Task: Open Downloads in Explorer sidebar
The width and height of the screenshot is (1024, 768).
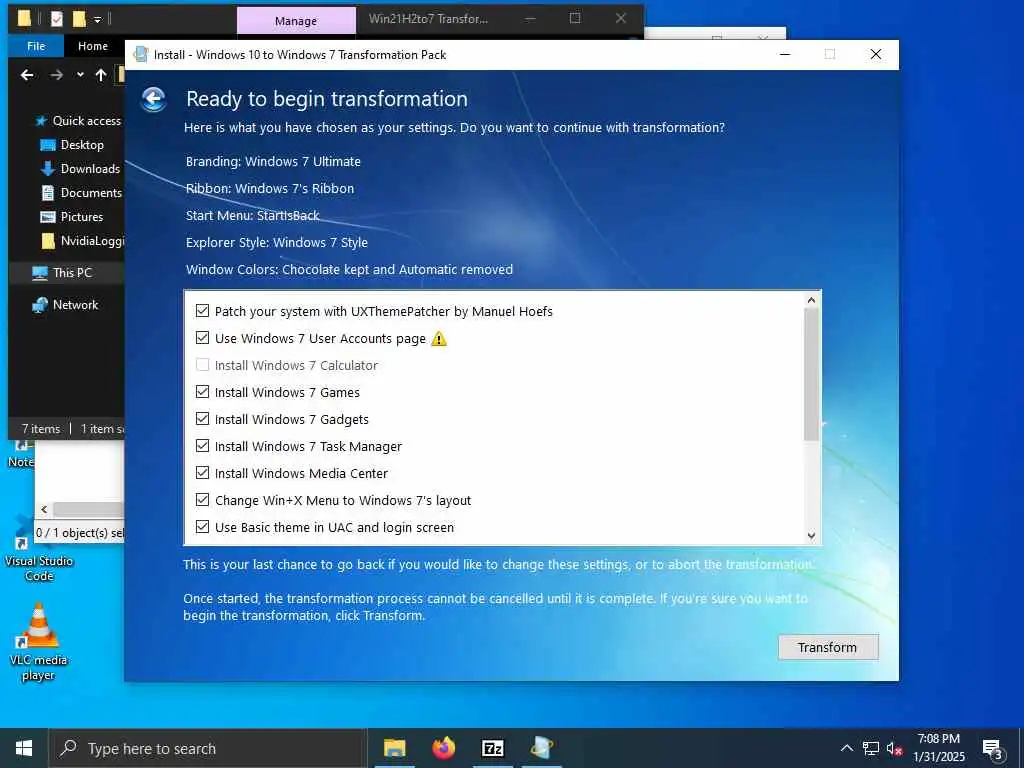Action: pos(81,168)
